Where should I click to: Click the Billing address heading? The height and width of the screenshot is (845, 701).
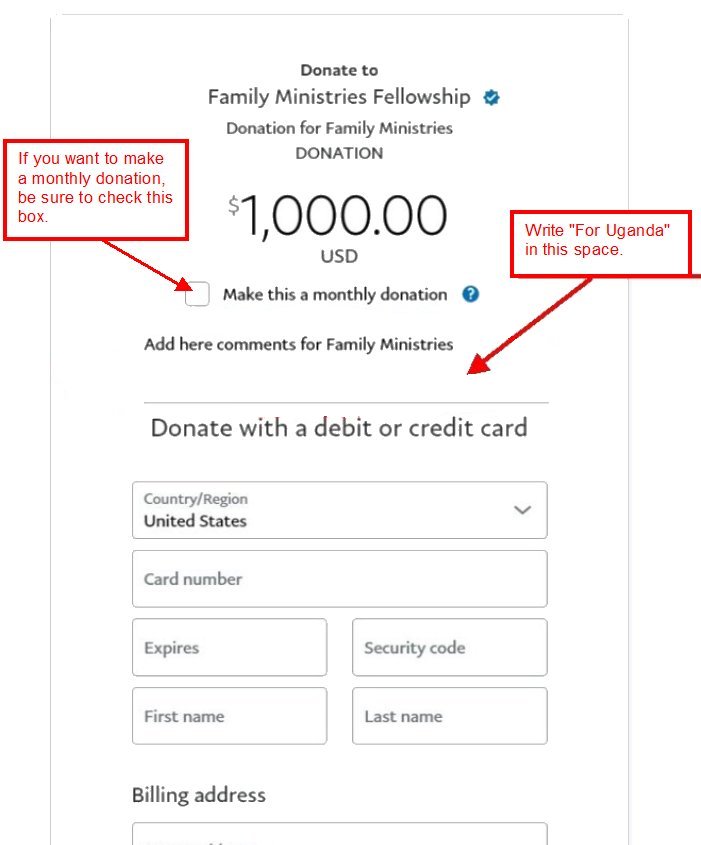point(199,795)
